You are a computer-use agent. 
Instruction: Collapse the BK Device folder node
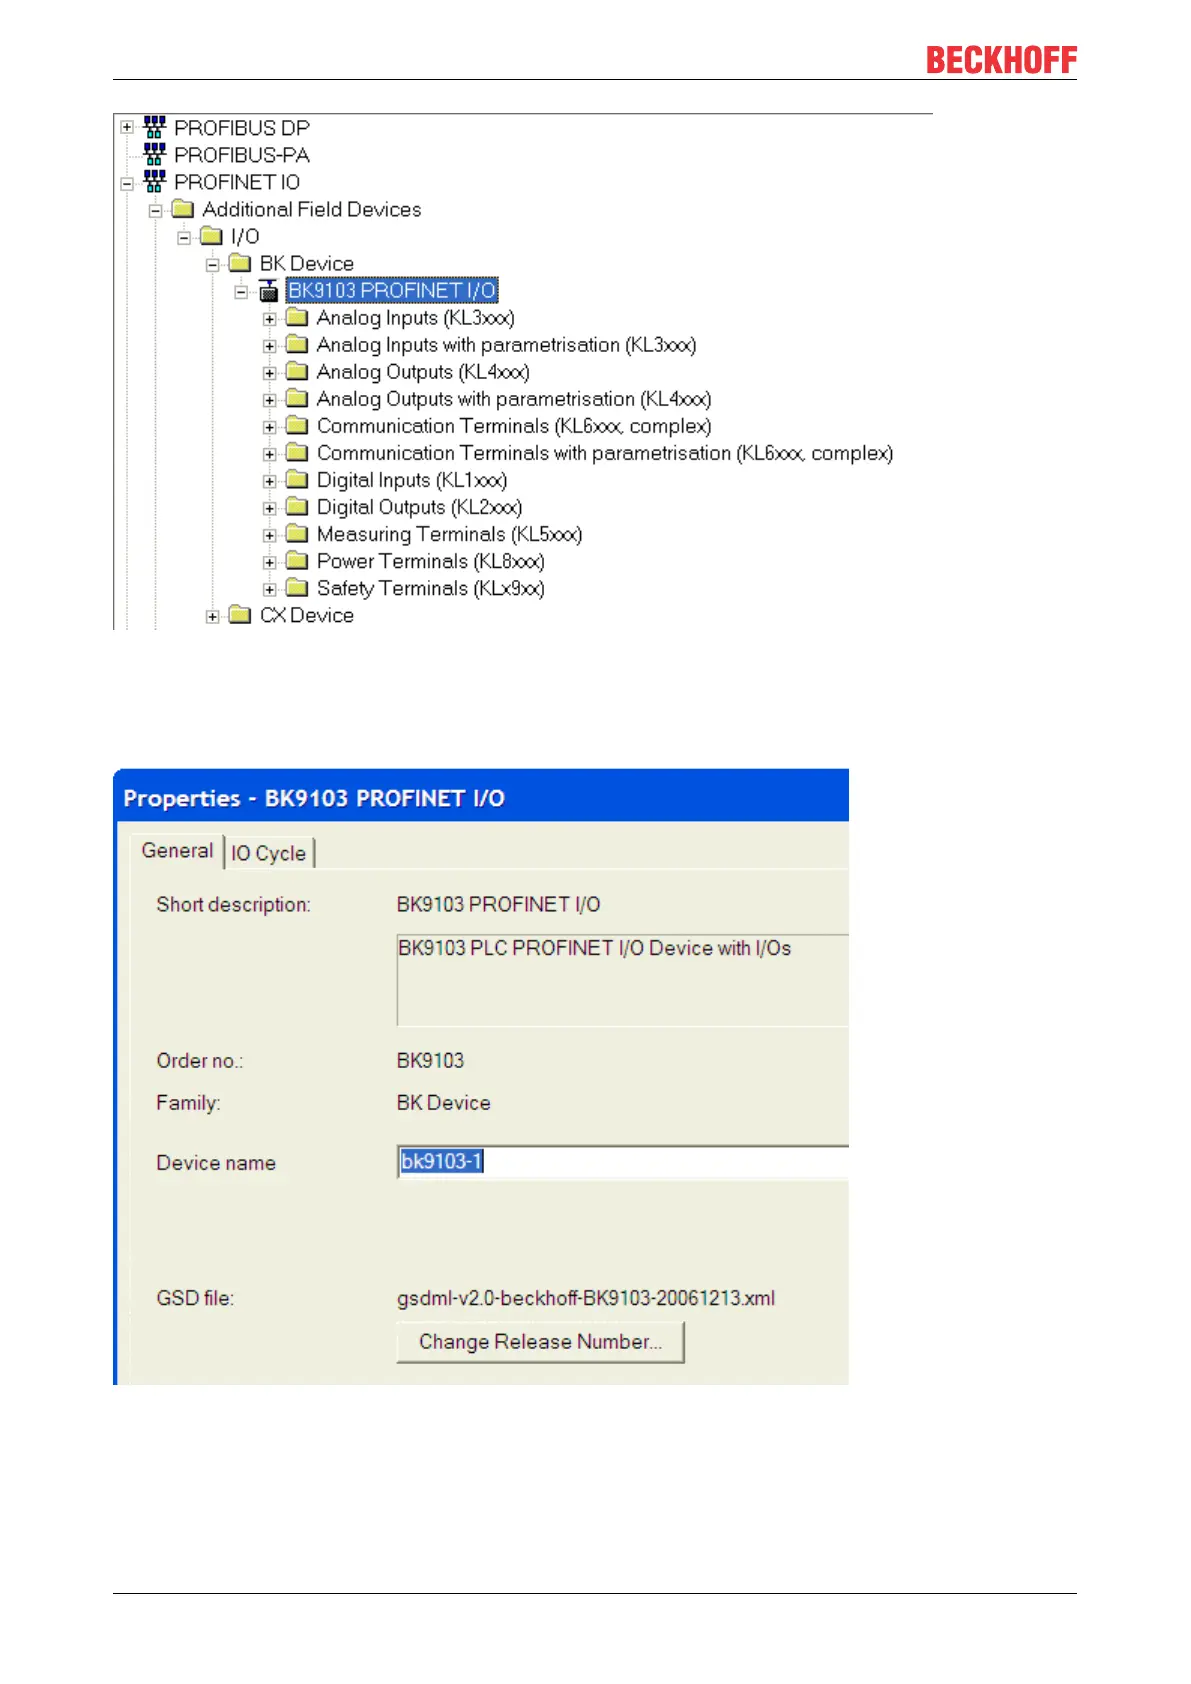pyautogui.click(x=212, y=264)
